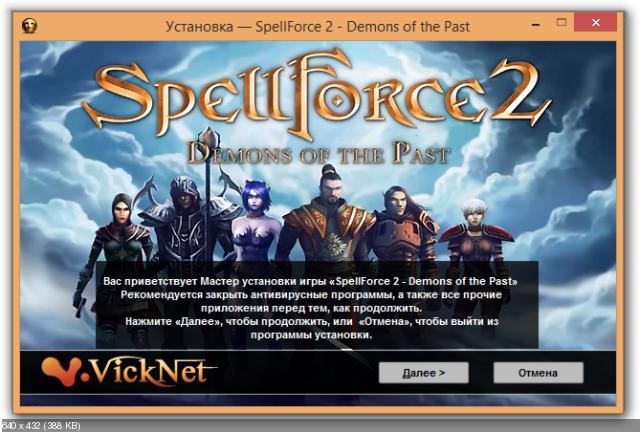640x432 pixels.
Task: Cancel setup with the Отмена button
Action: pos(538,373)
